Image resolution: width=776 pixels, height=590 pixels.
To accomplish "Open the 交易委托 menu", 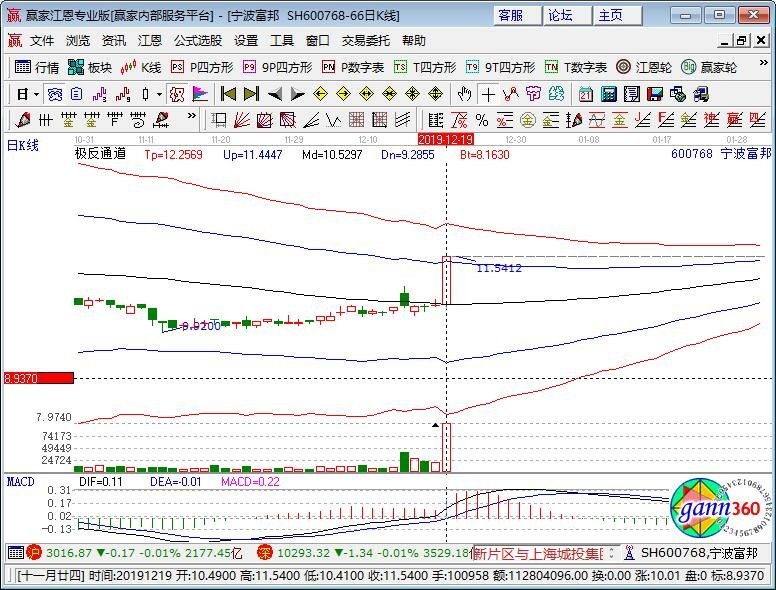I will click(366, 41).
